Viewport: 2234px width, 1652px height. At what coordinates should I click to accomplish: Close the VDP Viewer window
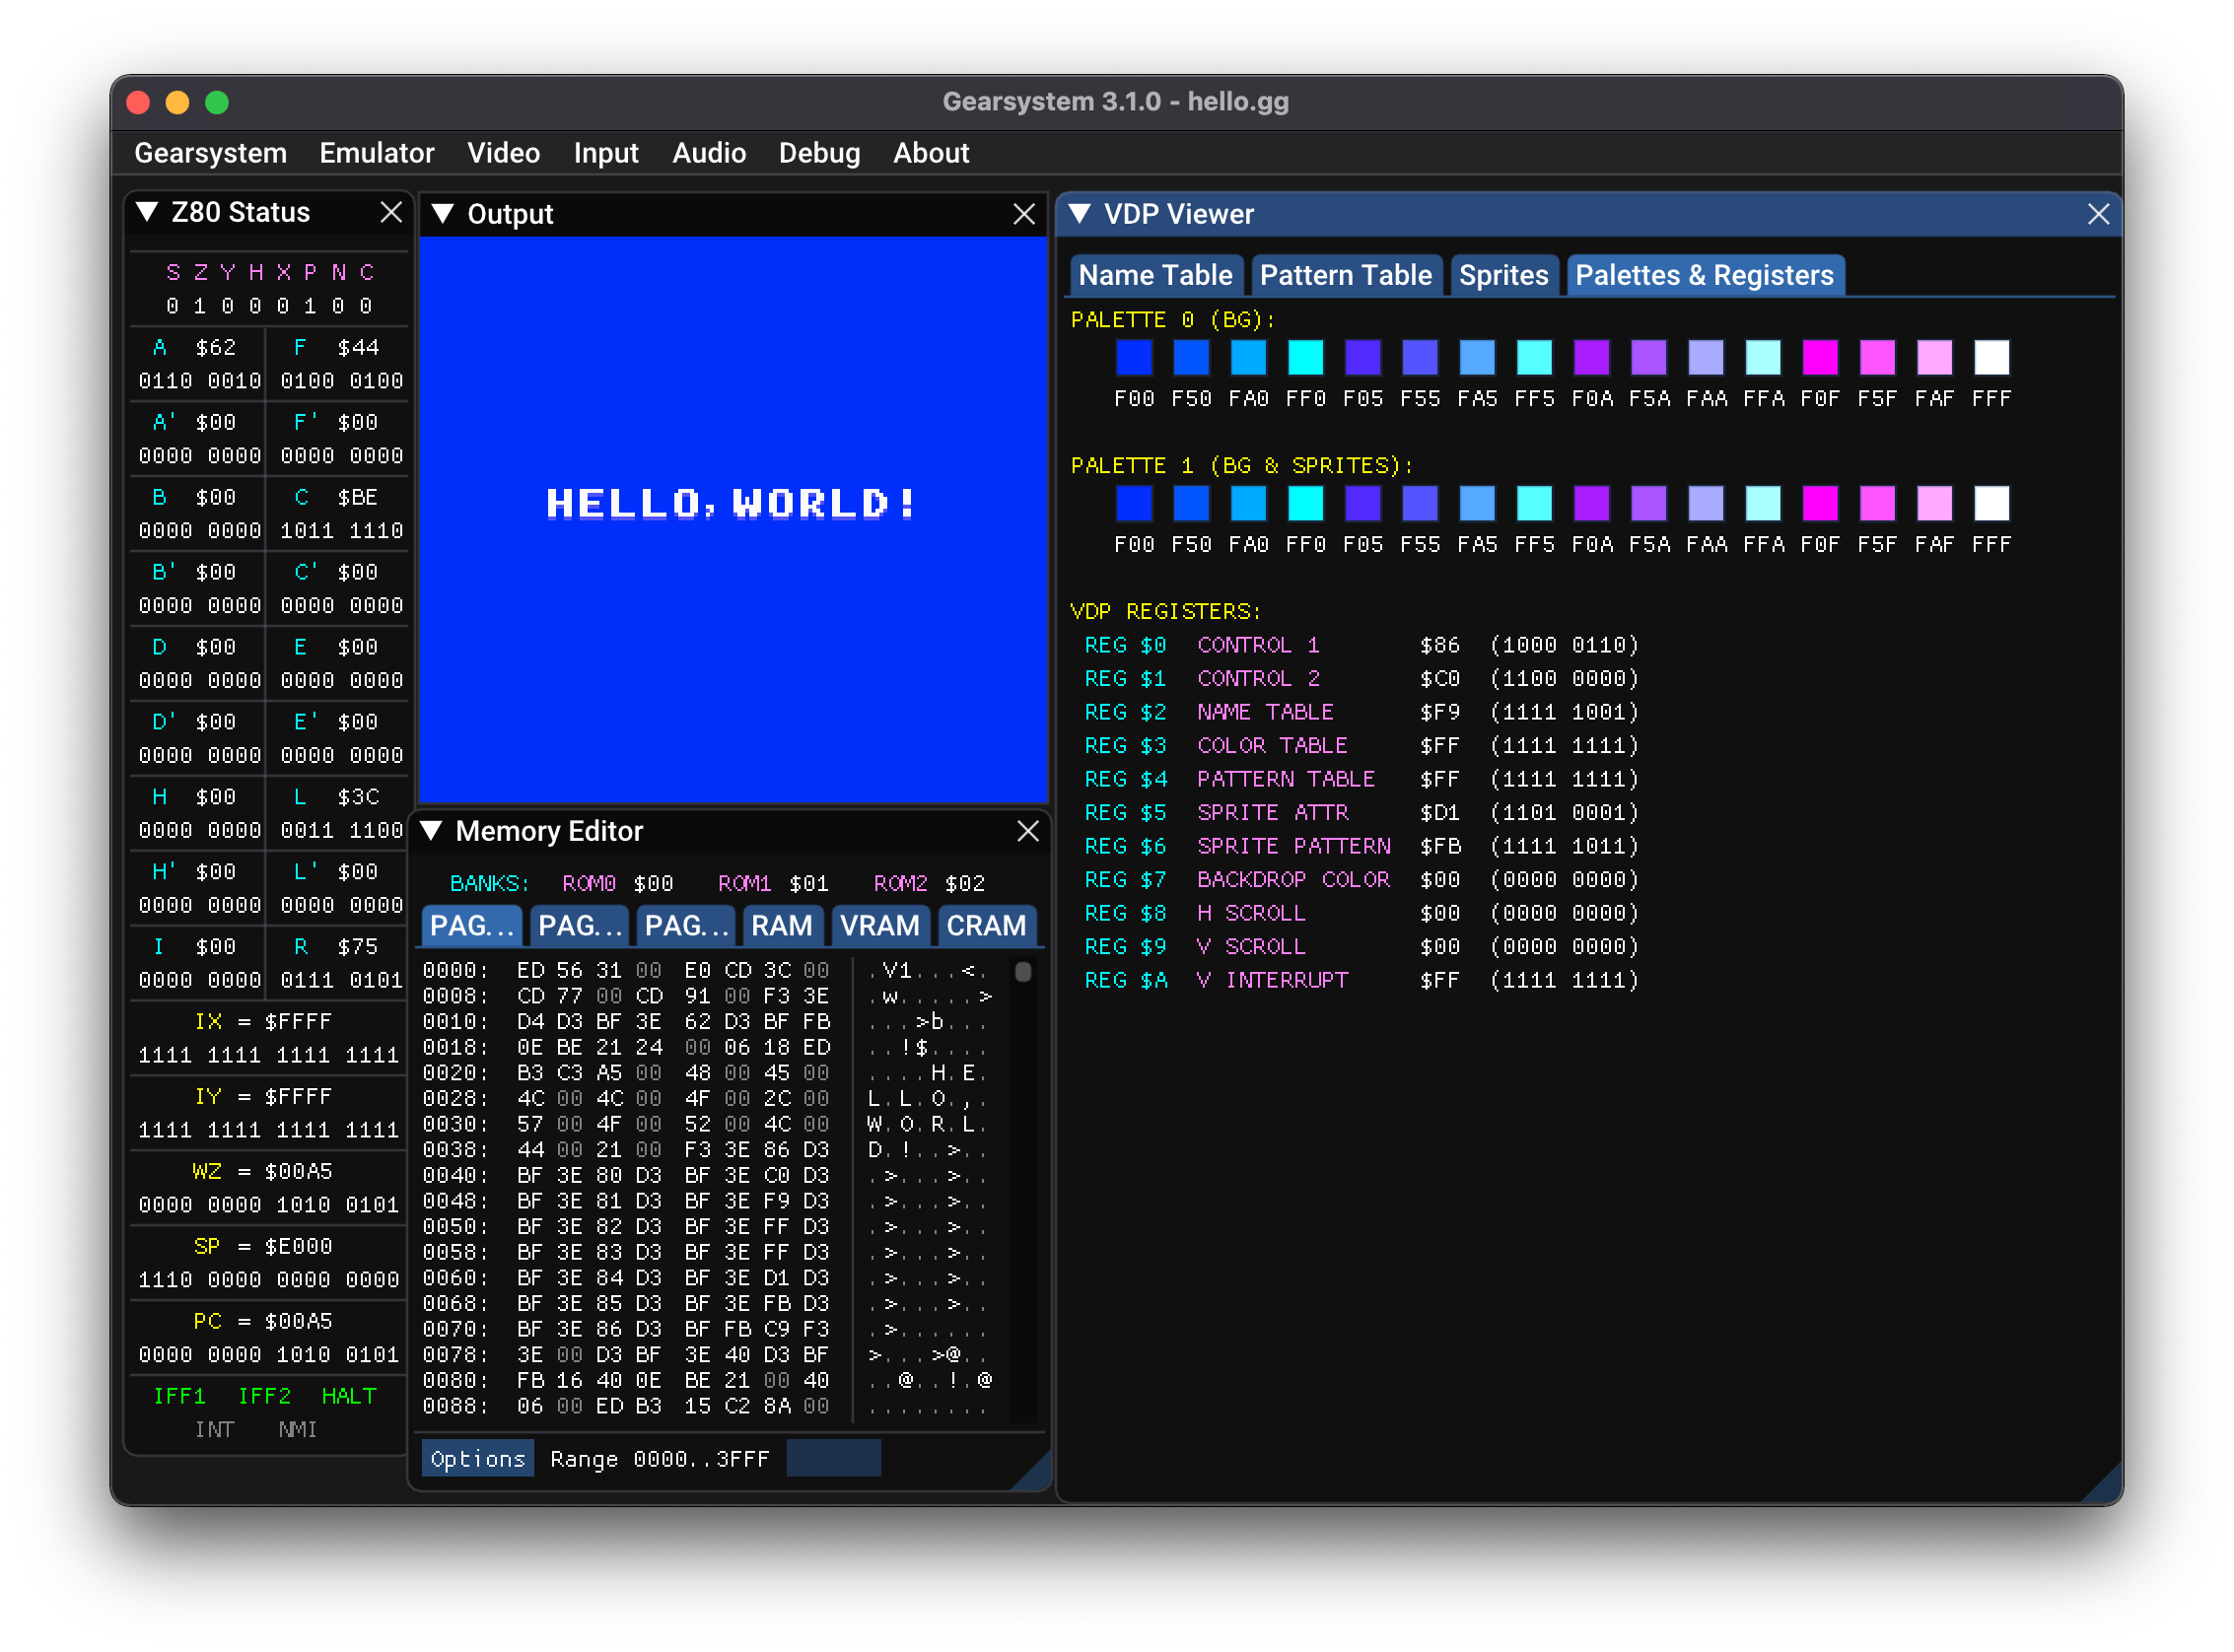click(x=2098, y=214)
